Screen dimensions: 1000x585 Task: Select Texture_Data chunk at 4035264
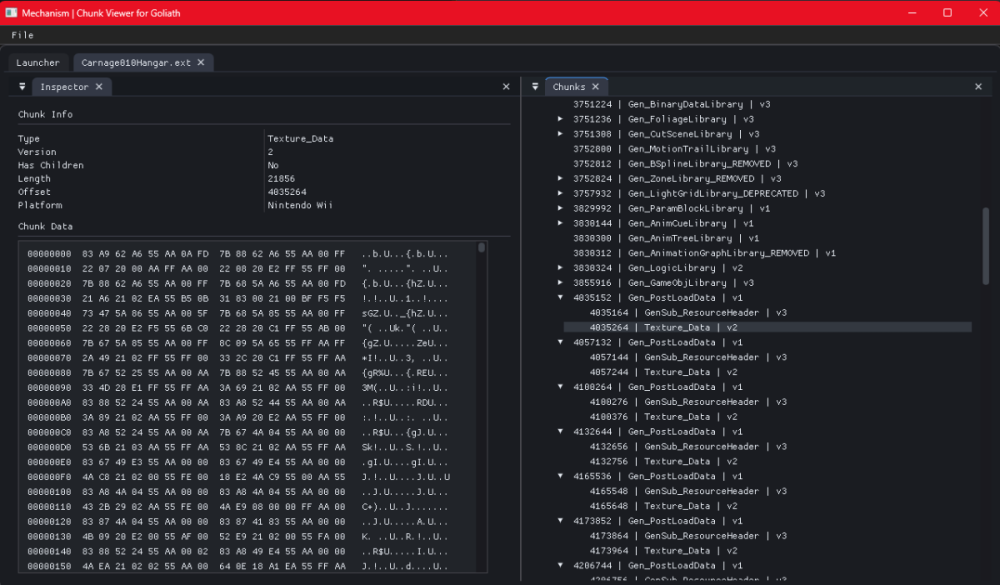click(768, 327)
